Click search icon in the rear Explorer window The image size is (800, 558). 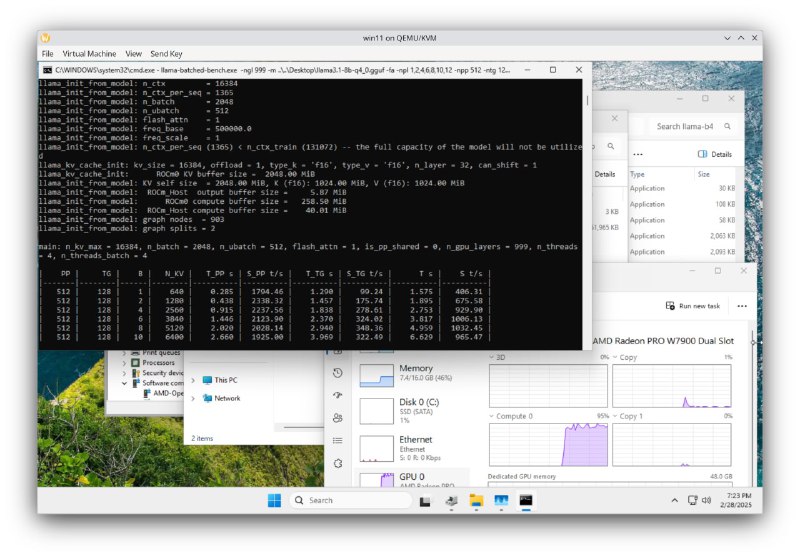tap(611, 146)
